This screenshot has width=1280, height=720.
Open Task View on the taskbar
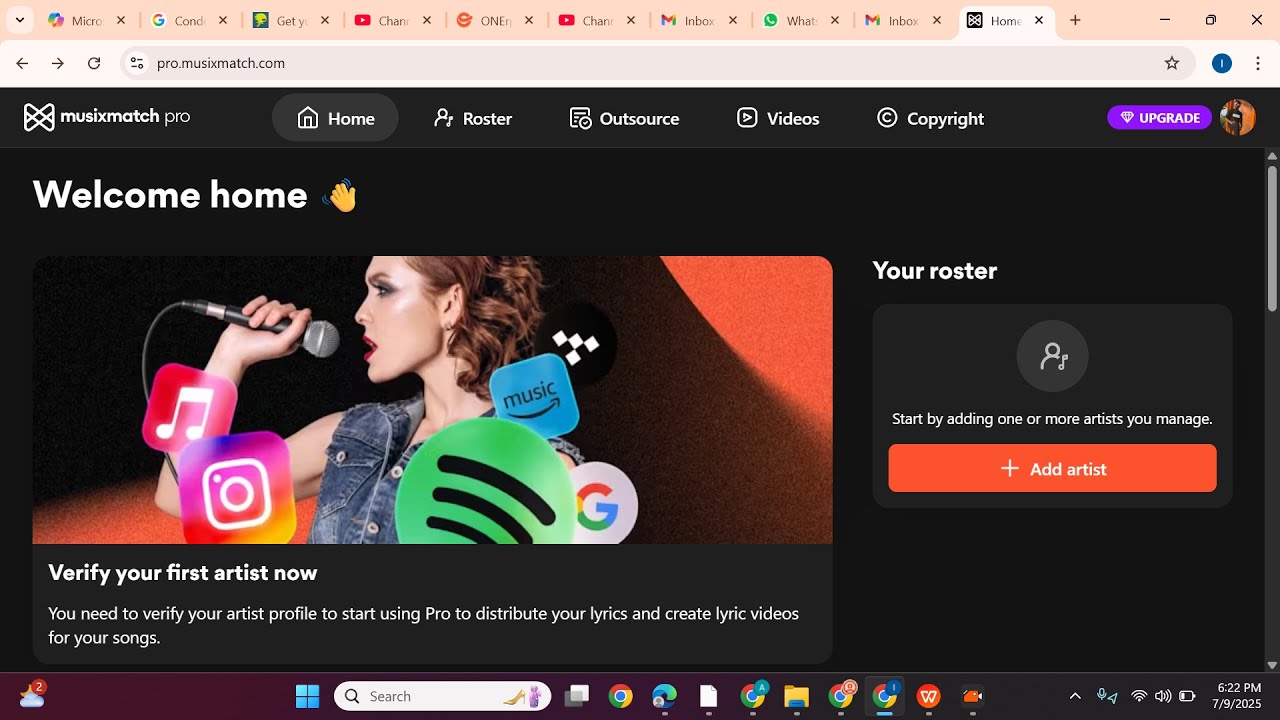click(576, 696)
